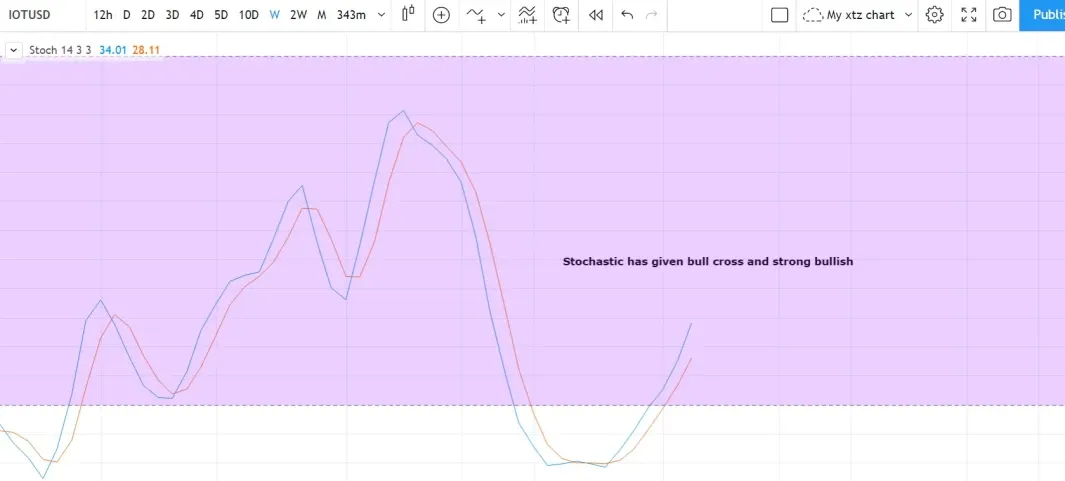Open the layout selection square icon
Viewport: 1065px width, 481px height.
pyautogui.click(x=780, y=15)
